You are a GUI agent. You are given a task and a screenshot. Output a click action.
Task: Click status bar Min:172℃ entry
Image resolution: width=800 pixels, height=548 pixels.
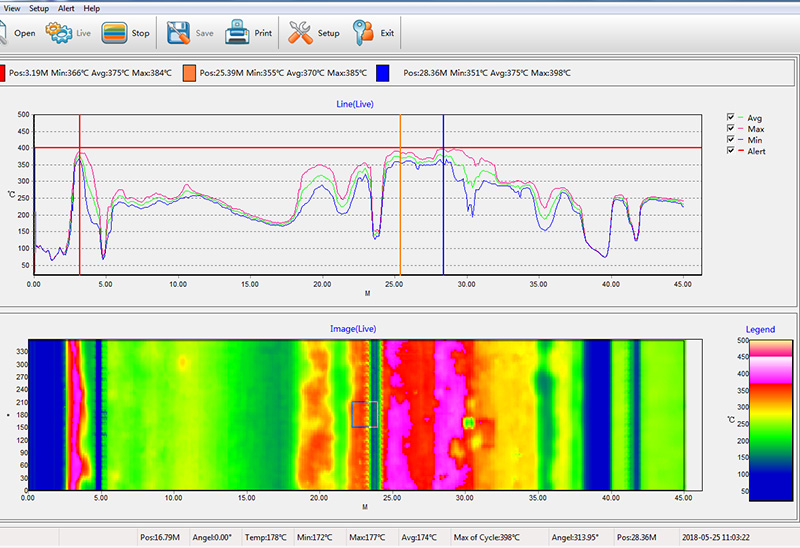314,537
